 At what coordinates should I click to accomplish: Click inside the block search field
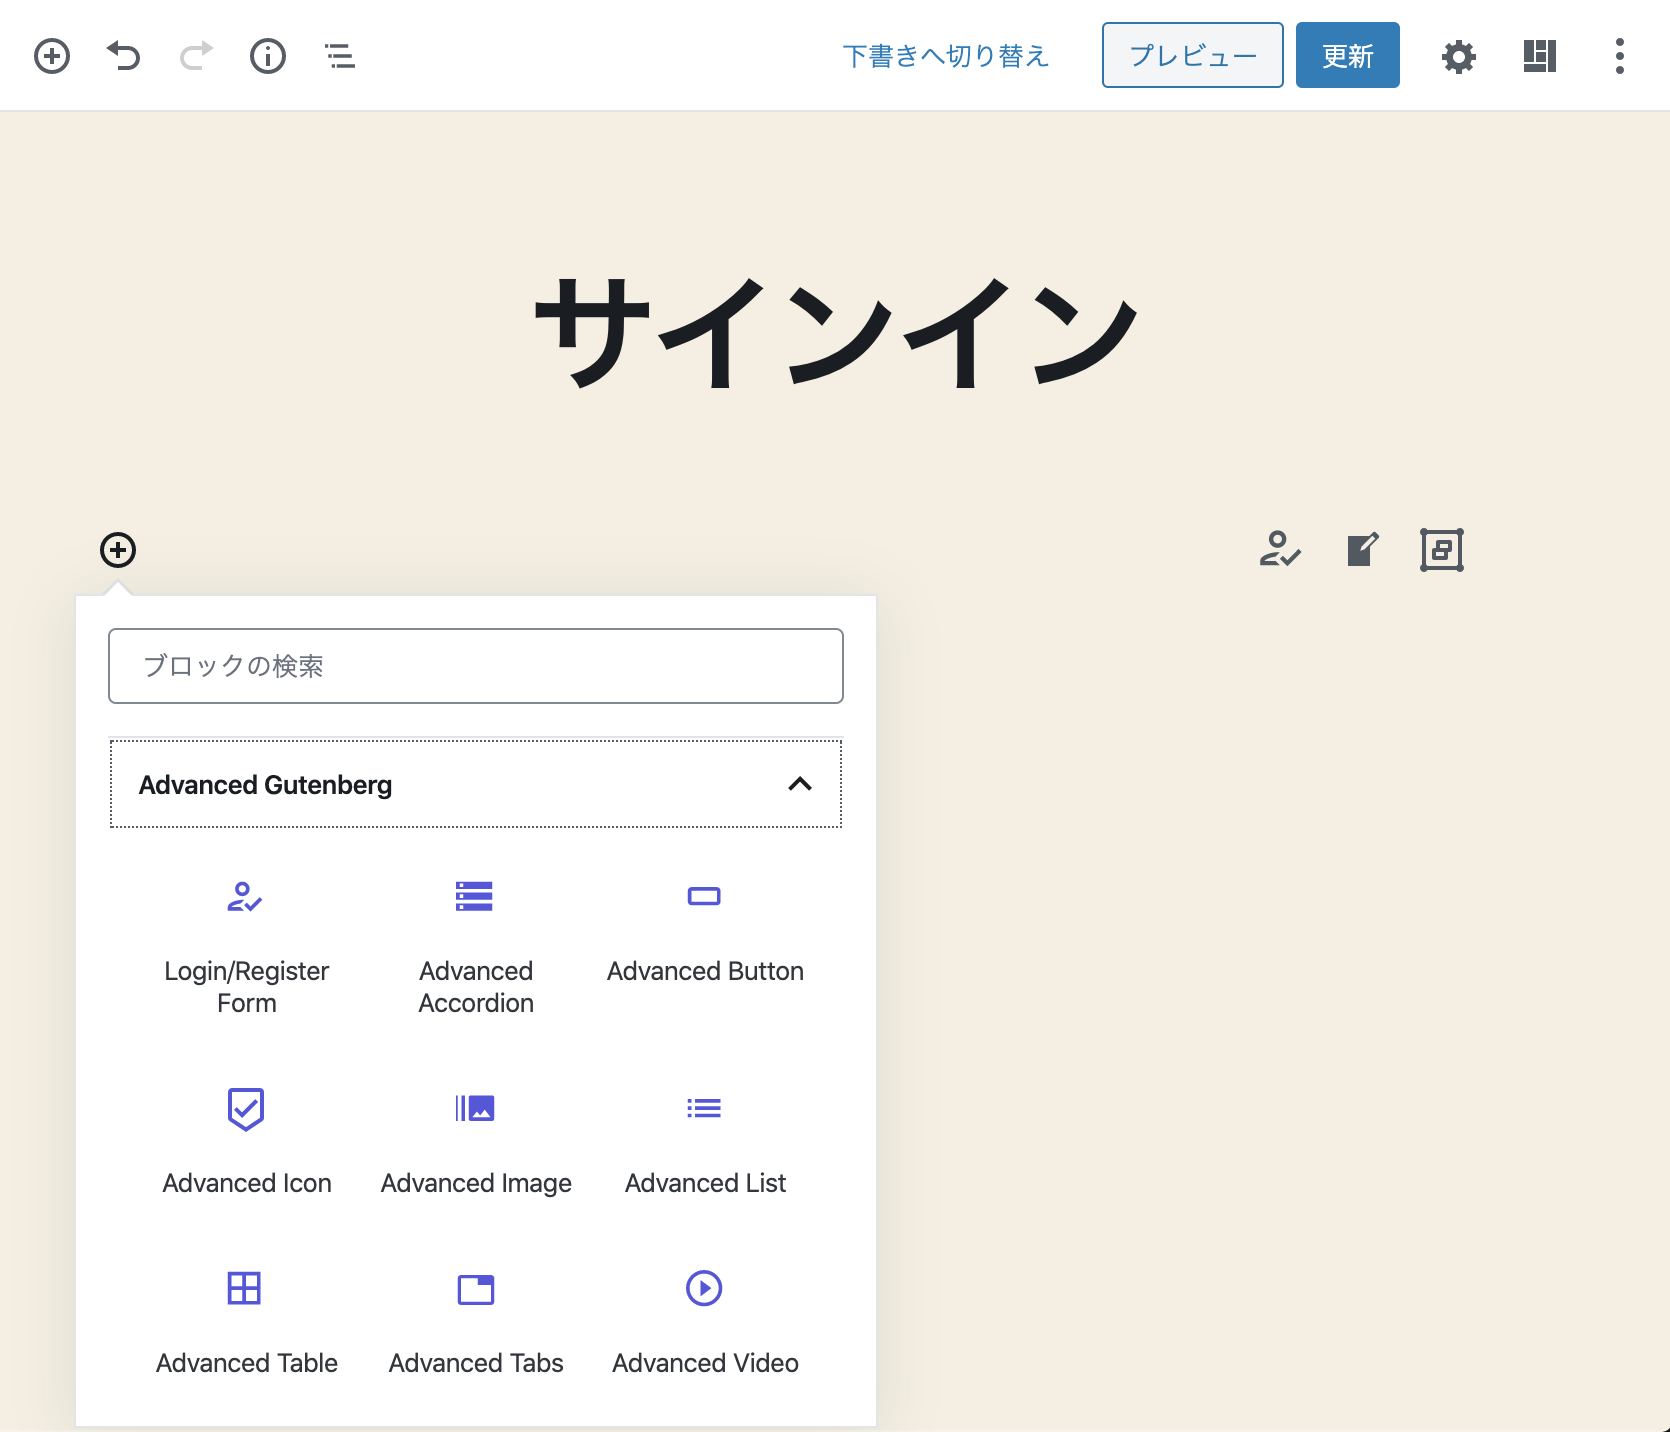pyautogui.click(x=475, y=665)
